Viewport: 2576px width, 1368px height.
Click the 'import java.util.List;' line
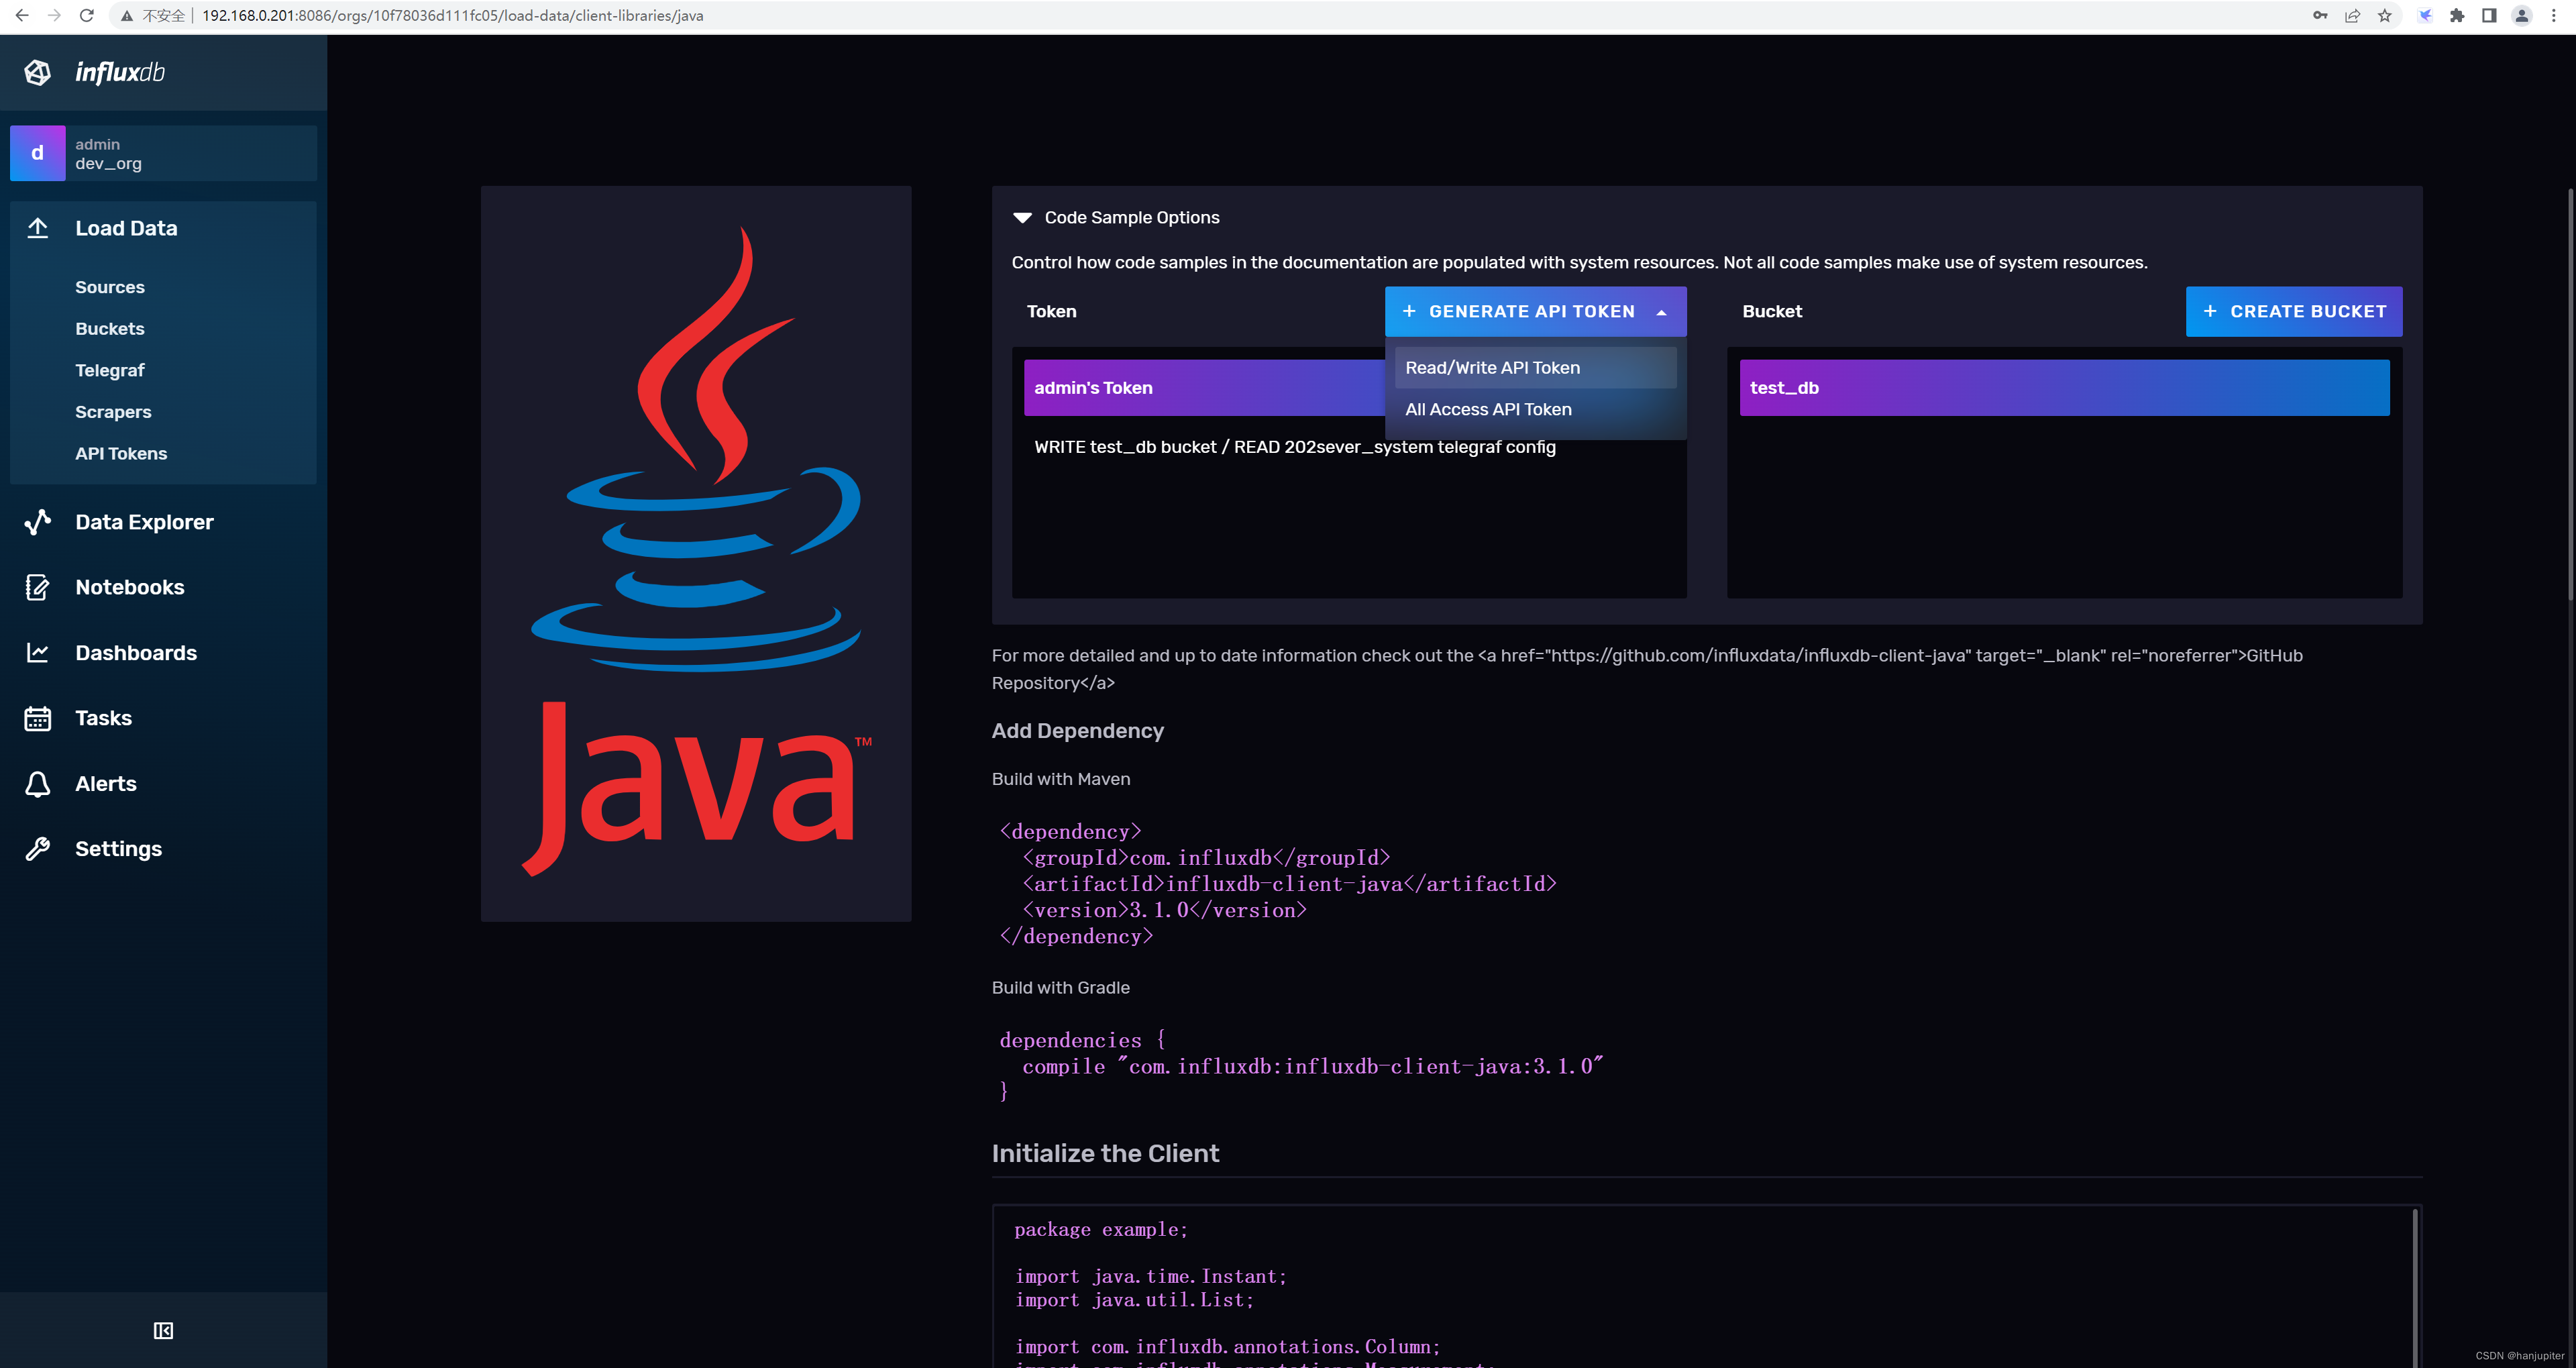point(1134,1300)
